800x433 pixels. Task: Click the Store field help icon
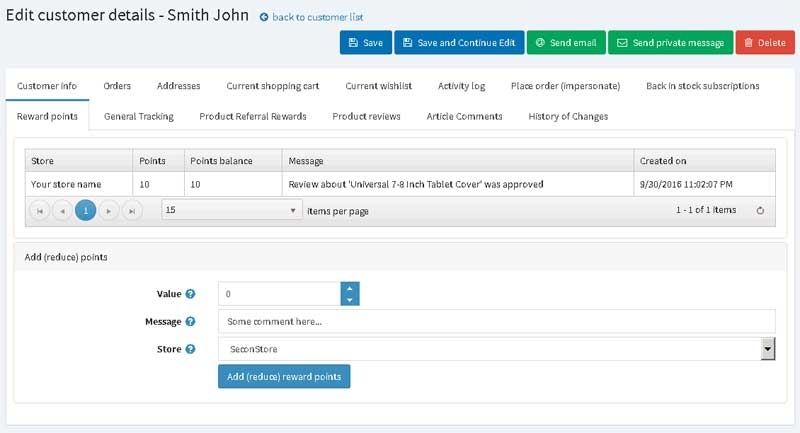point(190,349)
